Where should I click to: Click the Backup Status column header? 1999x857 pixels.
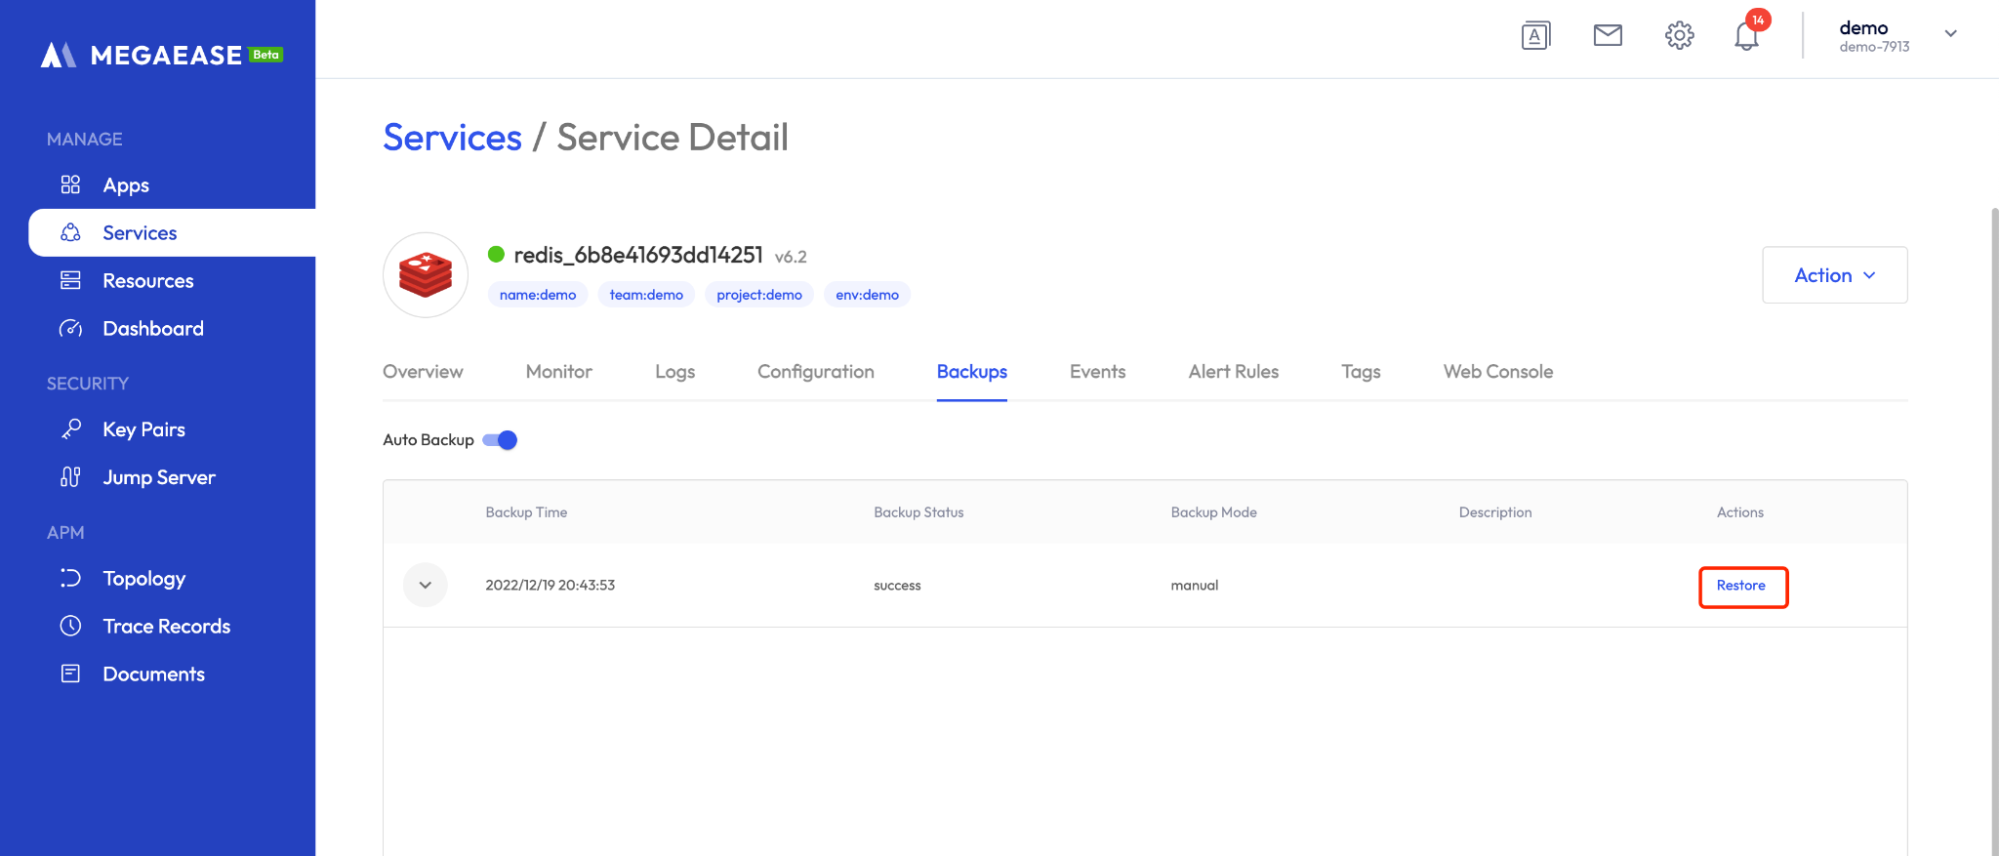918,512
